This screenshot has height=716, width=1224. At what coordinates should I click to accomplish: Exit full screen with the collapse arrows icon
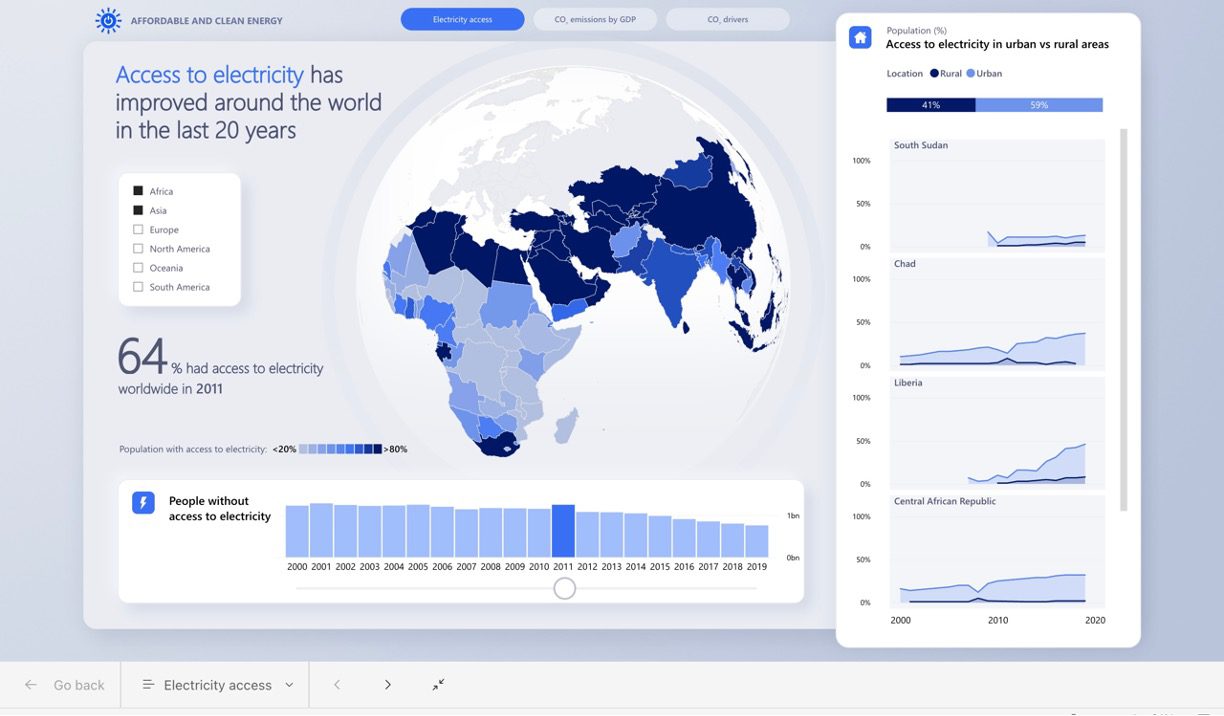(438, 685)
